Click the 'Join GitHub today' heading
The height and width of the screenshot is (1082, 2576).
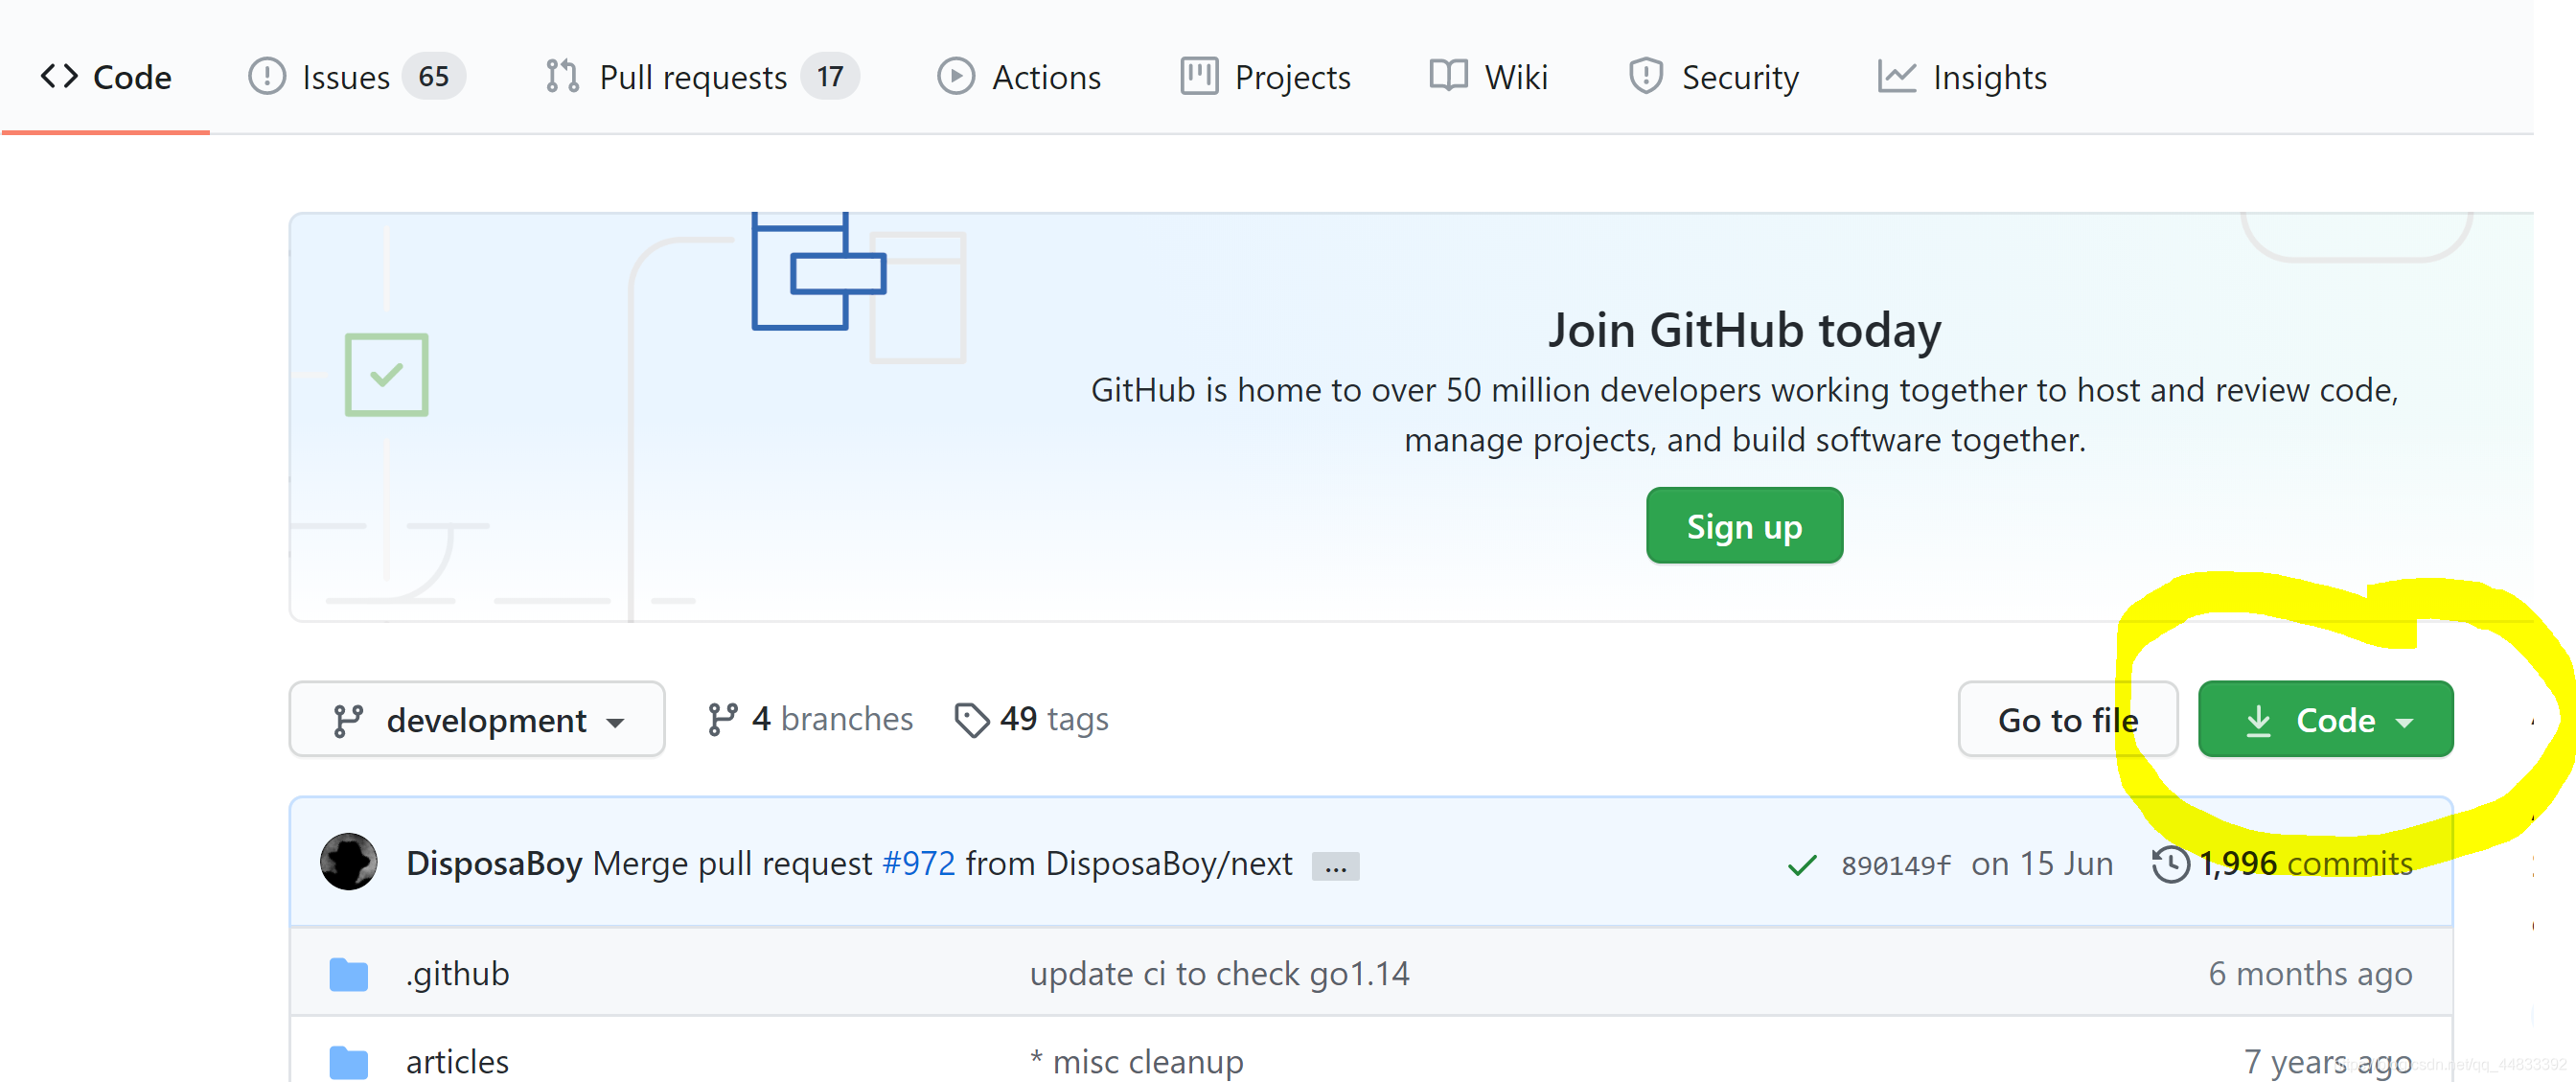[x=1744, y=330]
